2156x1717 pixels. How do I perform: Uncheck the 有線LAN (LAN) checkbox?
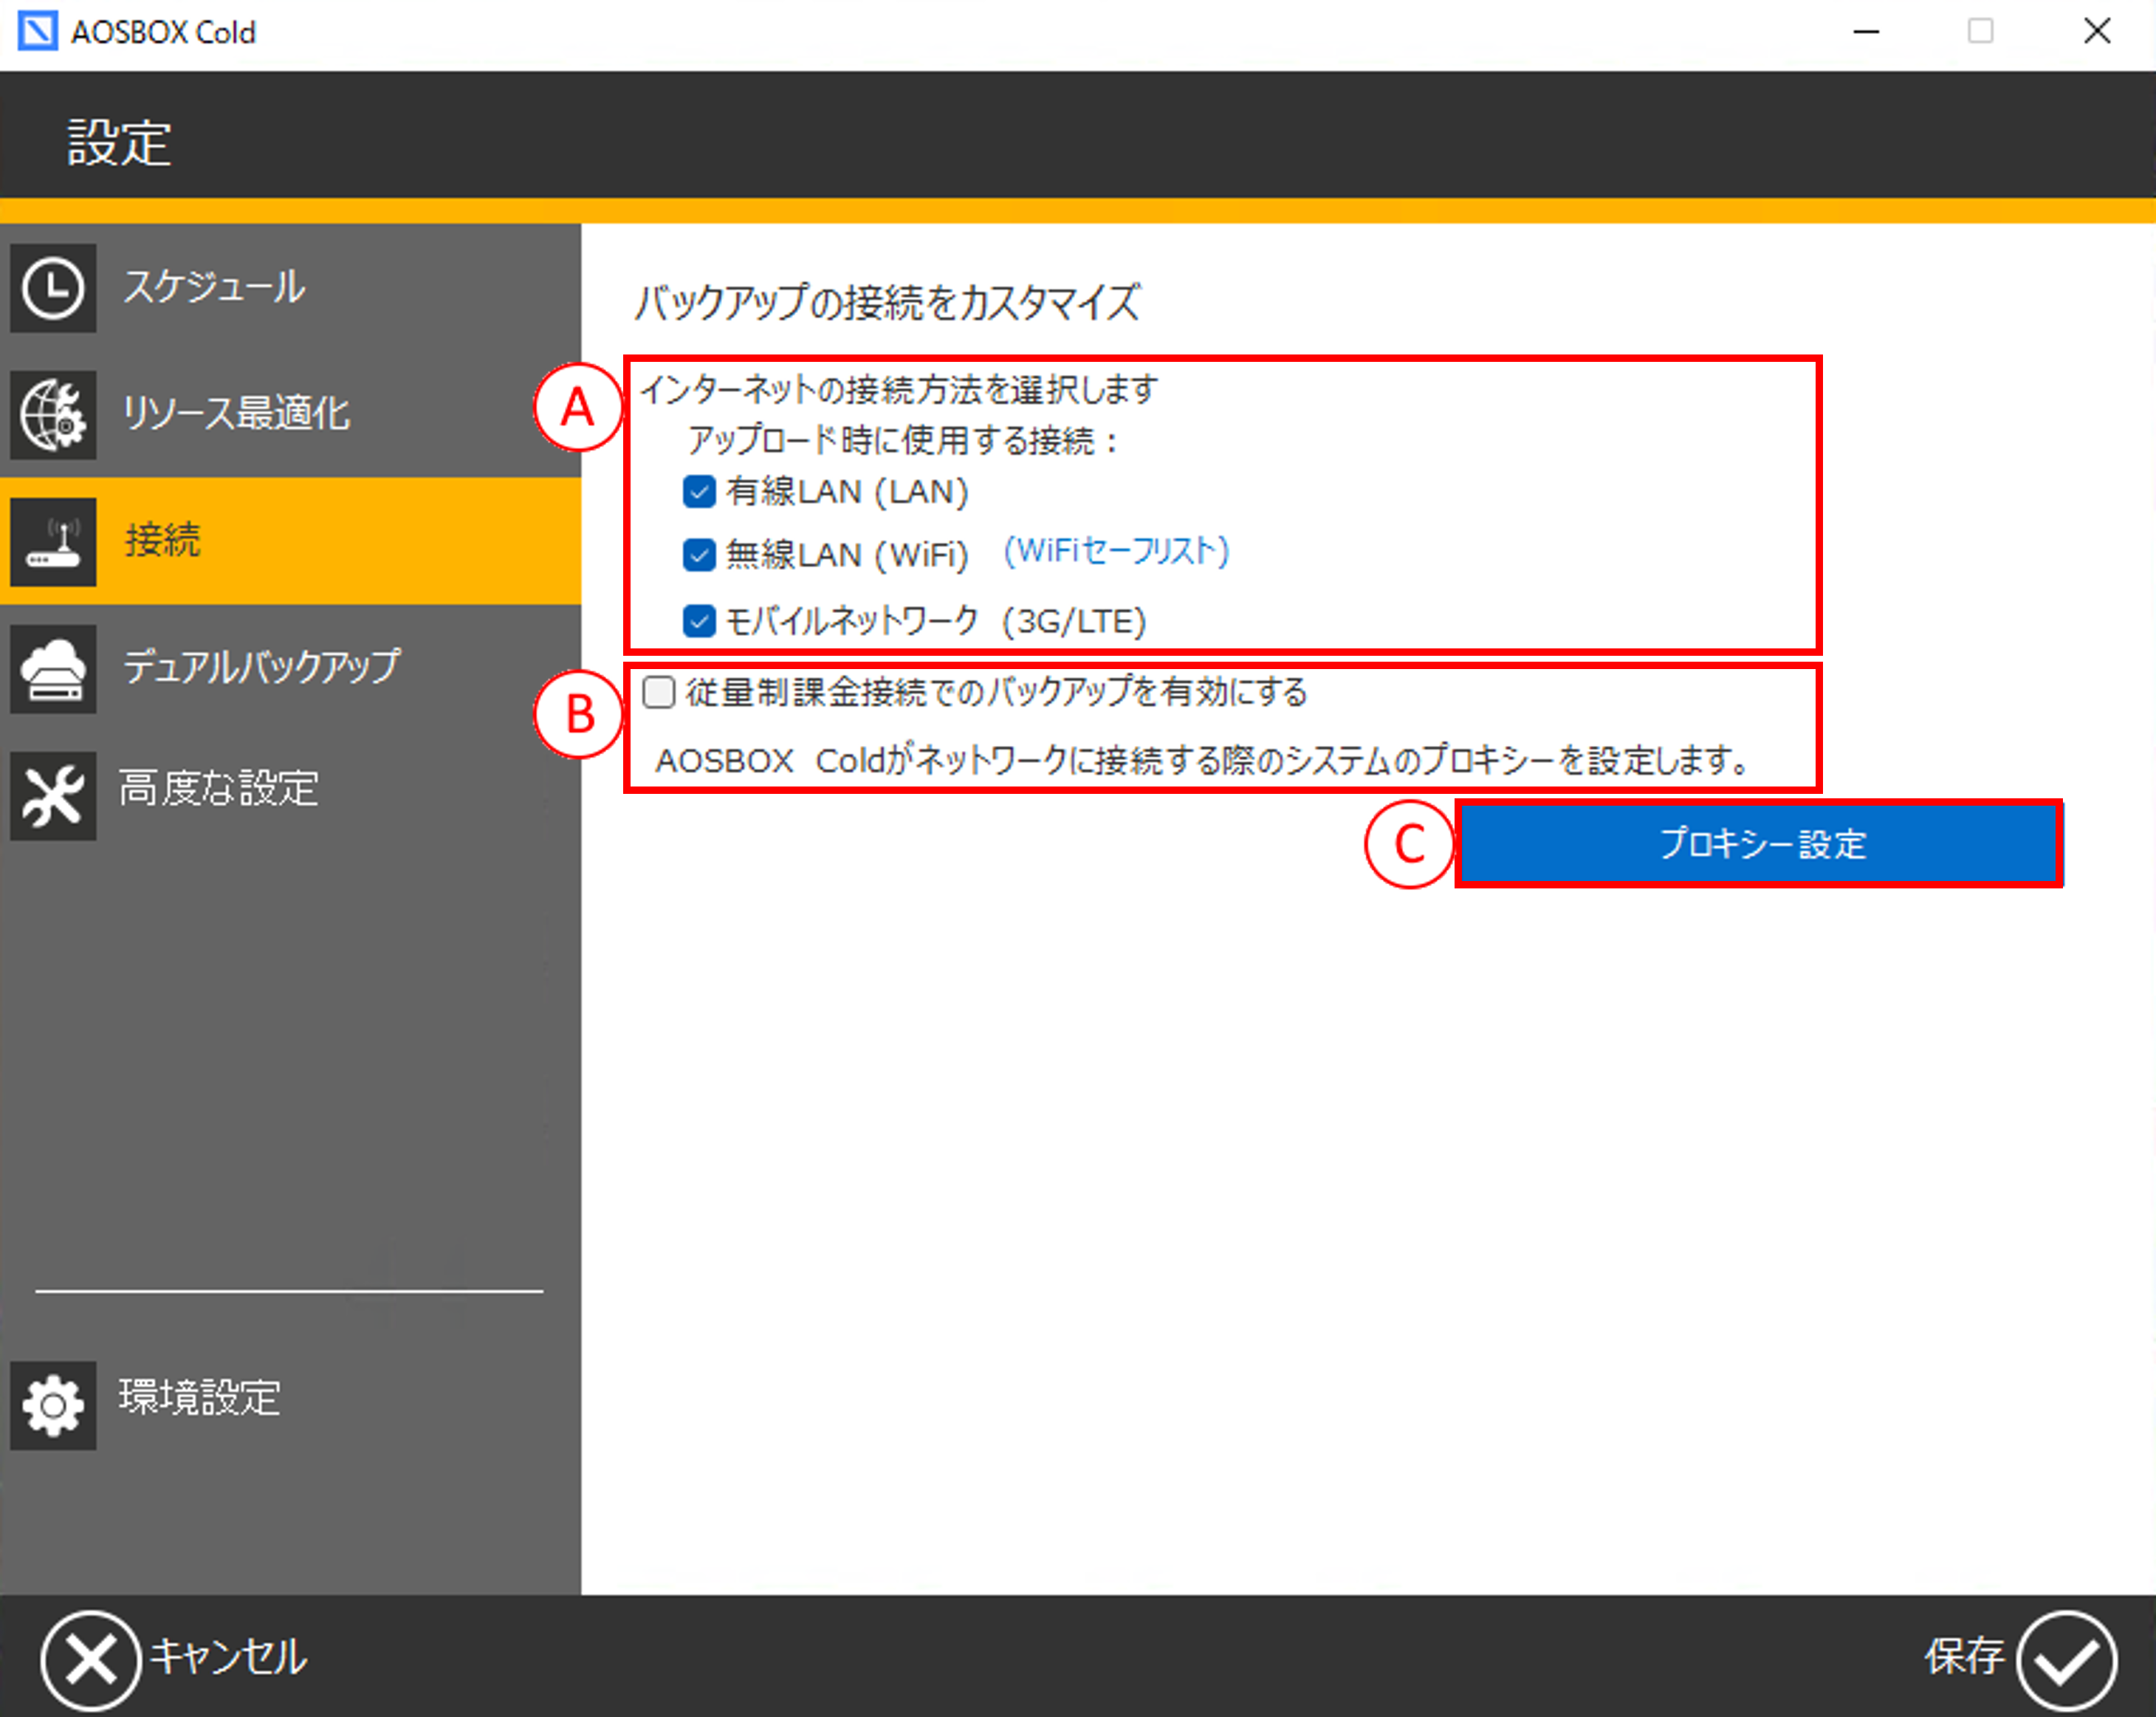pos(699,491)
